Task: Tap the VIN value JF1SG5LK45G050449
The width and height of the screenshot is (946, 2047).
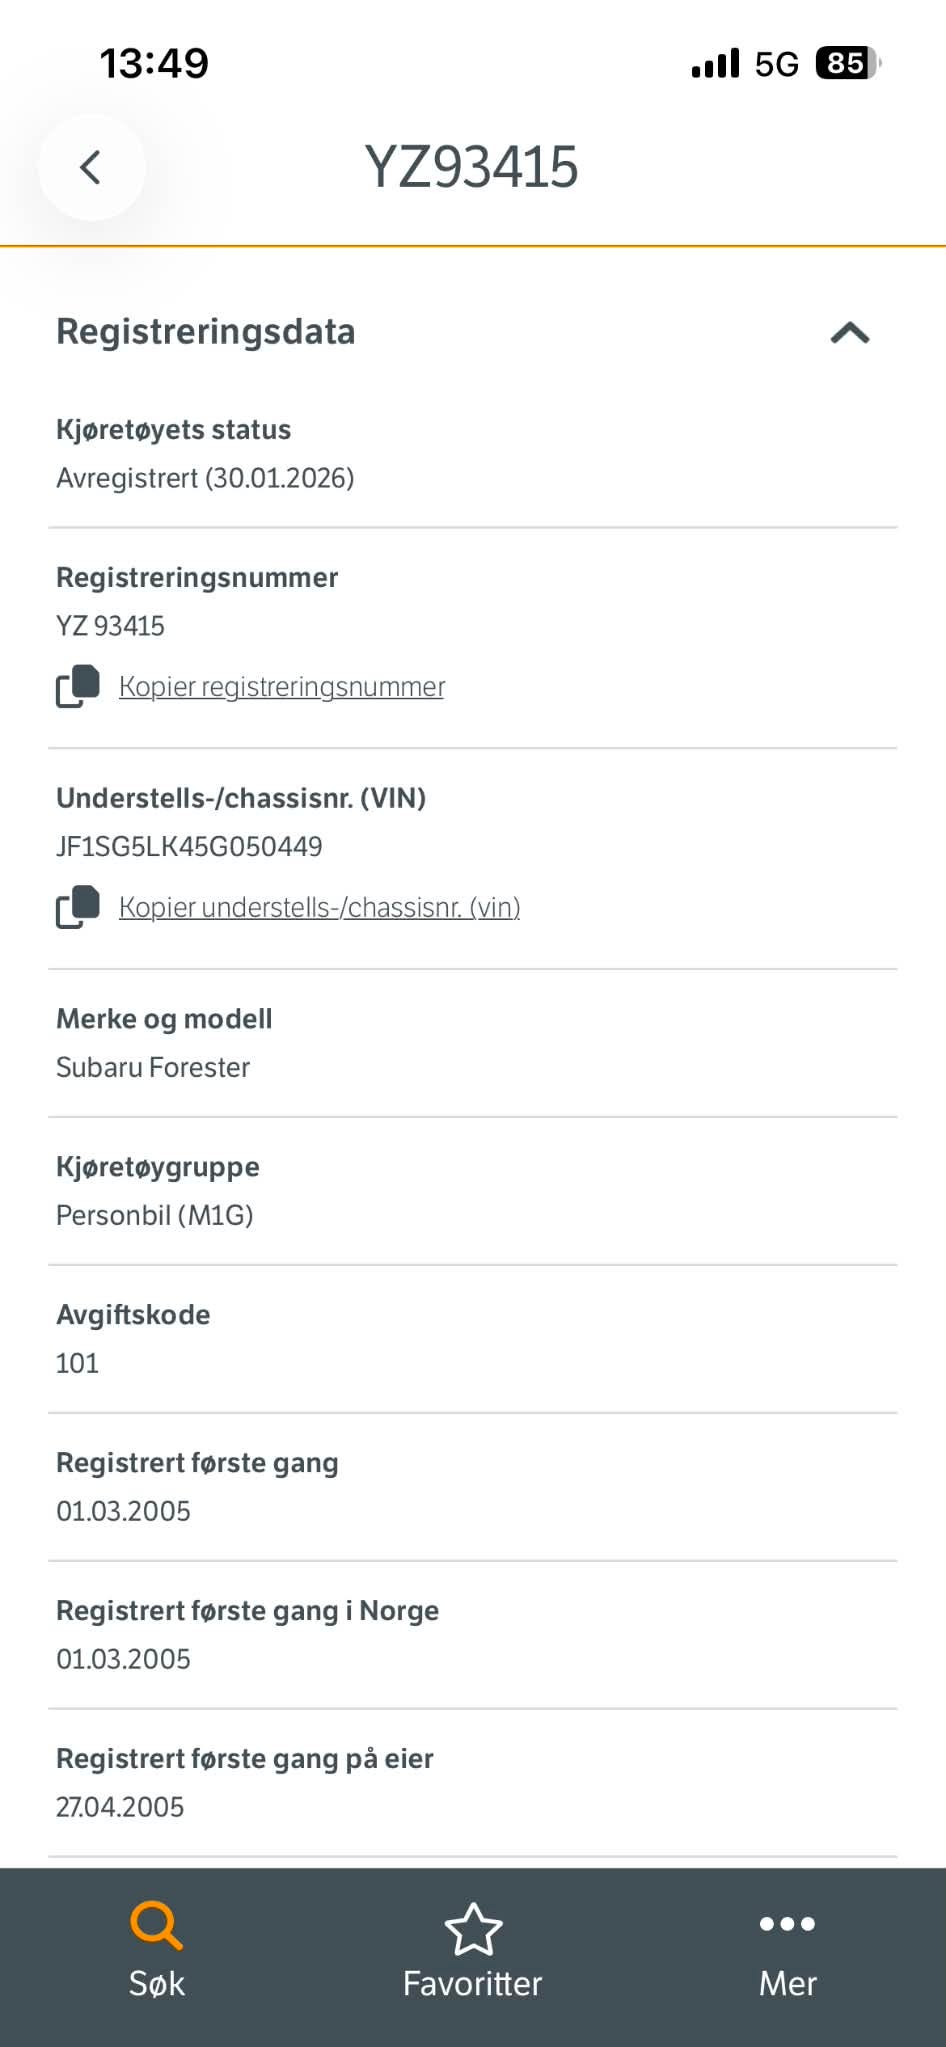Action: pyautogui.click(x=189, y=847)
